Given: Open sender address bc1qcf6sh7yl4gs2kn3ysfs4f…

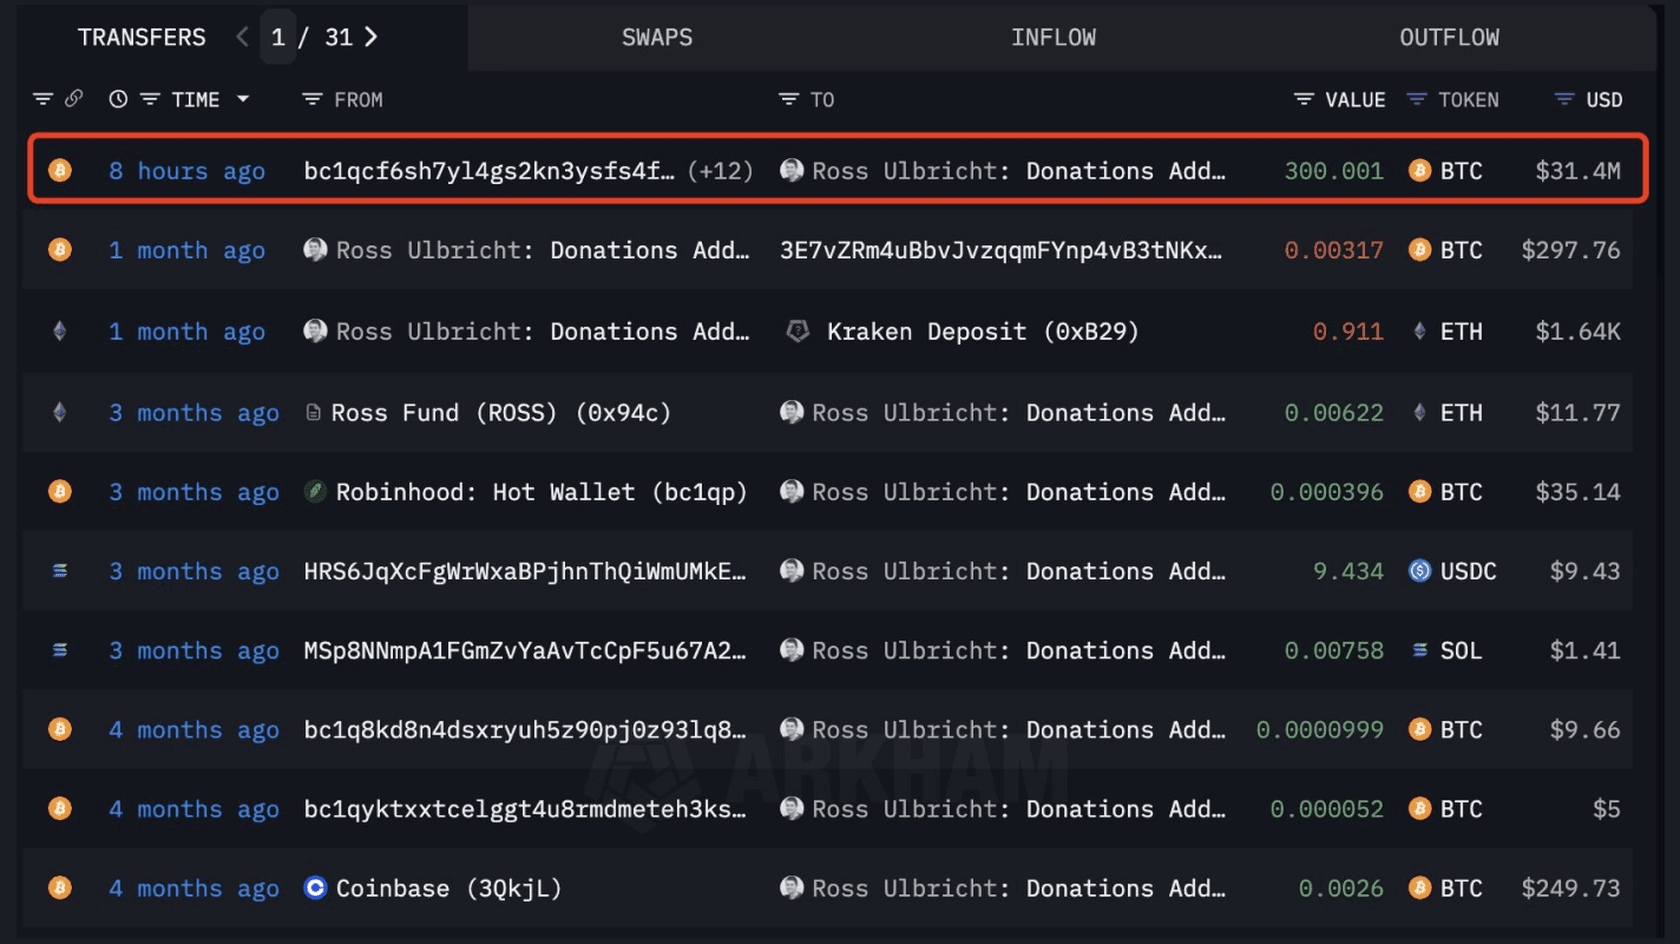Looking at the screenshot, I should (489, 171).
